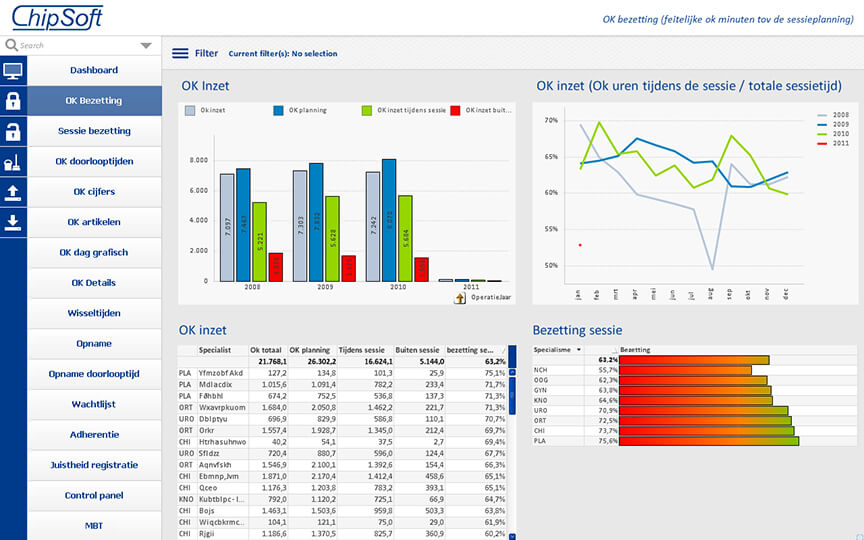This screenshot has height=540, width=864.
Task: Click the open padlock sidebar icon
Action: pyautogui.click(x=13, y=131)
